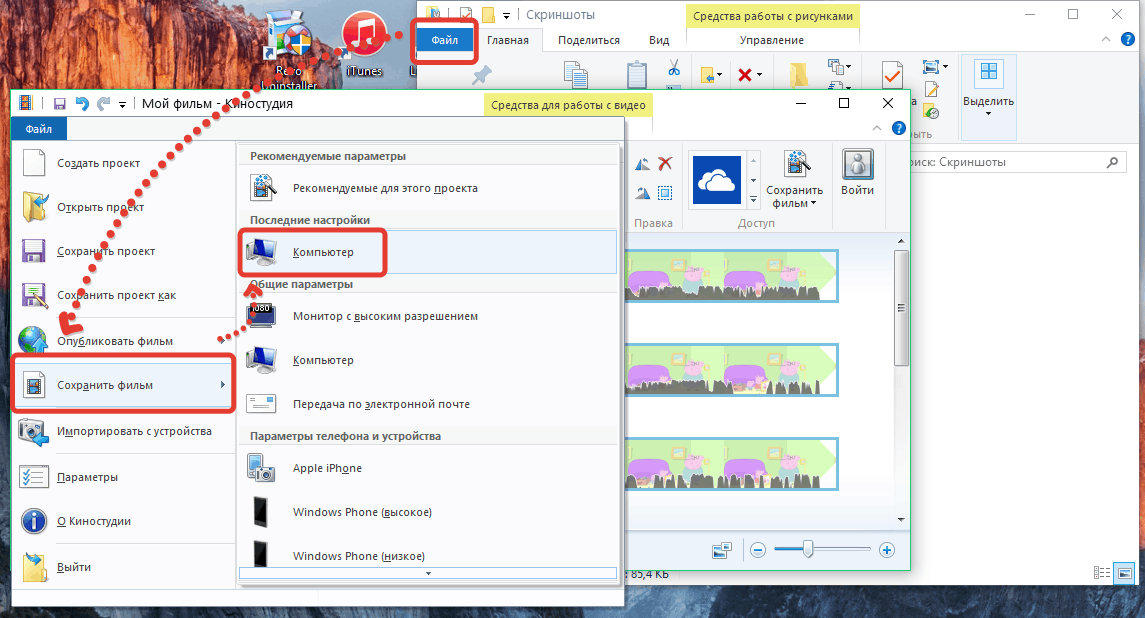Image resolution: width=1145 pixels, height=618 pixels.
Task: Choose Передача по электронной почте preset
Action: pos(428,404)
